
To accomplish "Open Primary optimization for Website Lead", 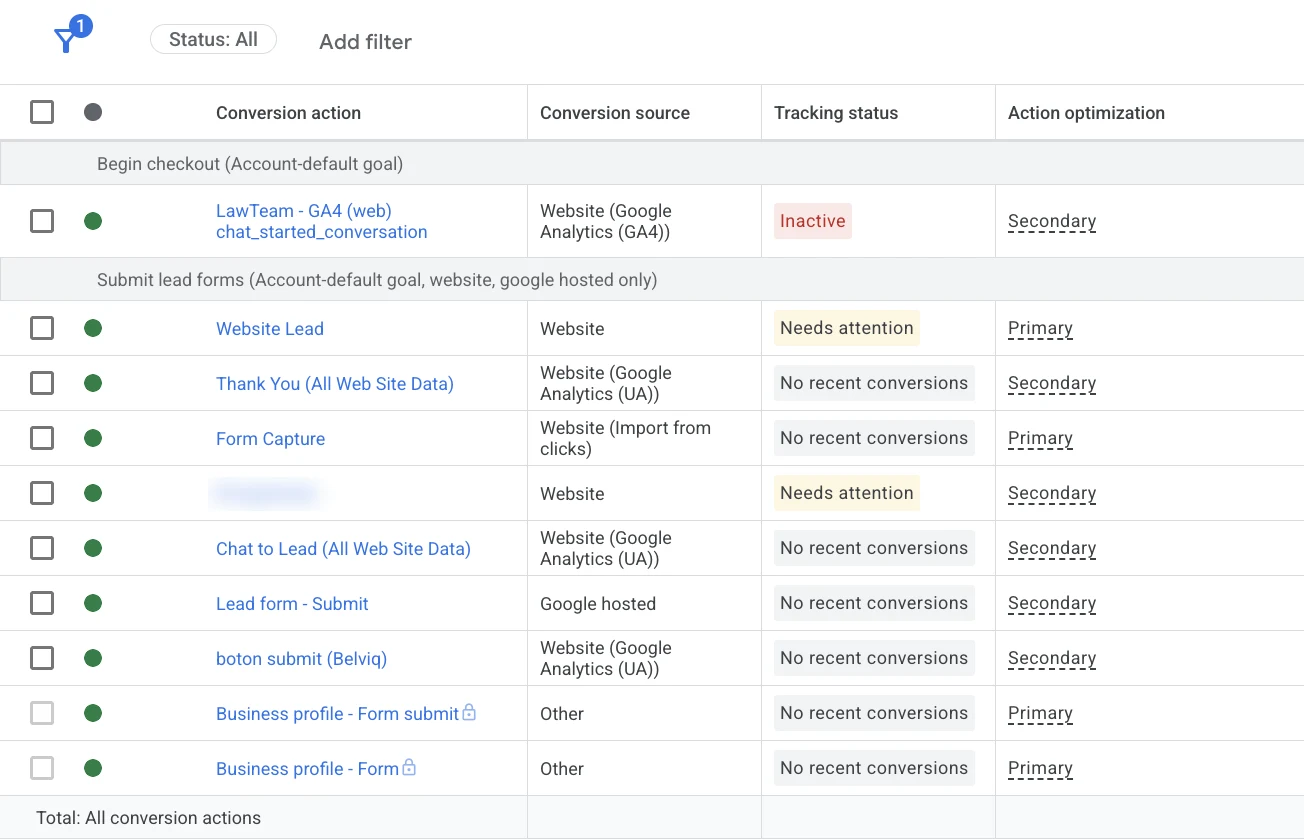I will (x=1040, y=329).
